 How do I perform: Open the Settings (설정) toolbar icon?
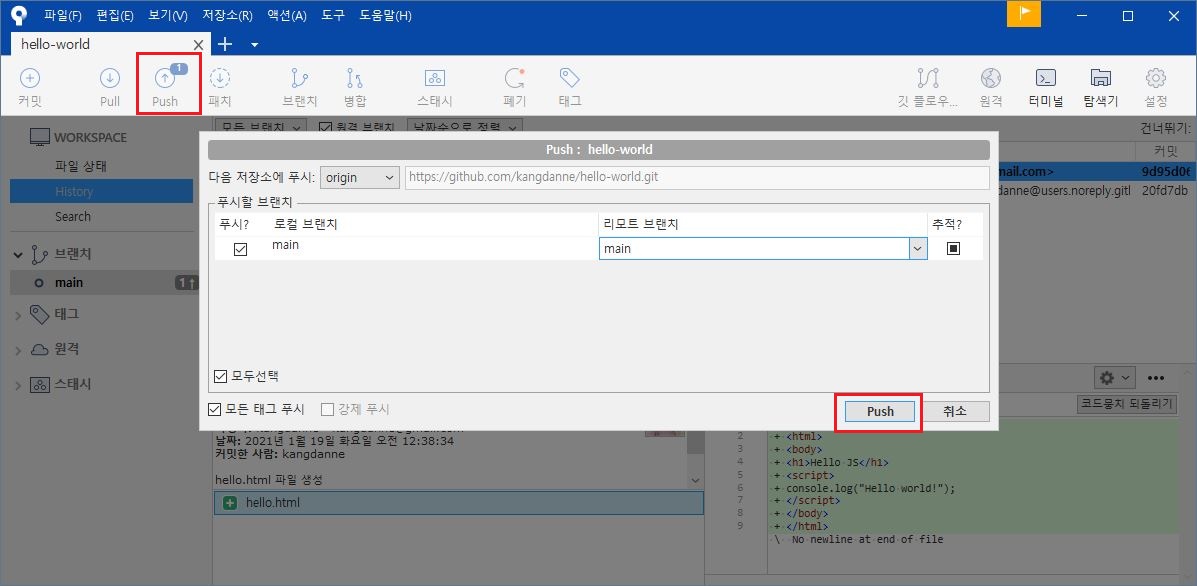pyautogui.click(x=1156, y=86)
